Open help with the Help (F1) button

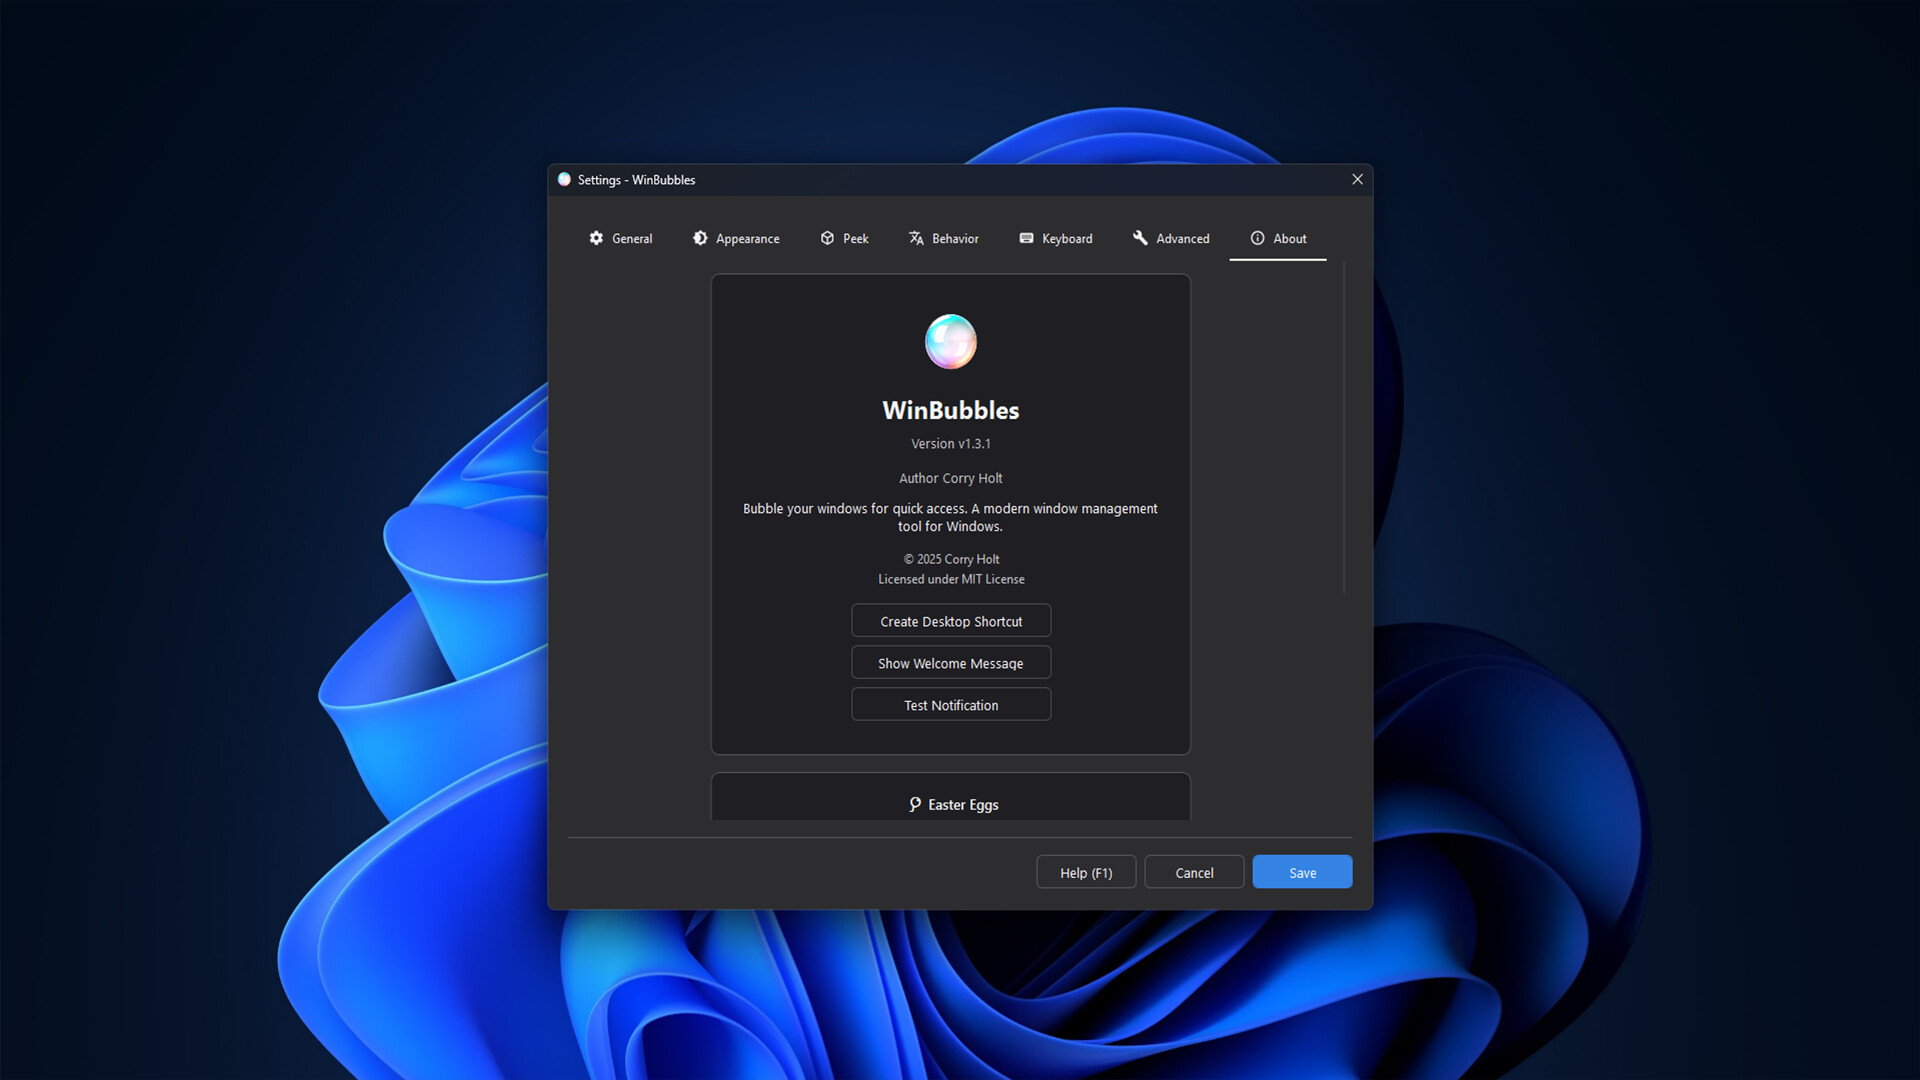[x=1085, y=871]
